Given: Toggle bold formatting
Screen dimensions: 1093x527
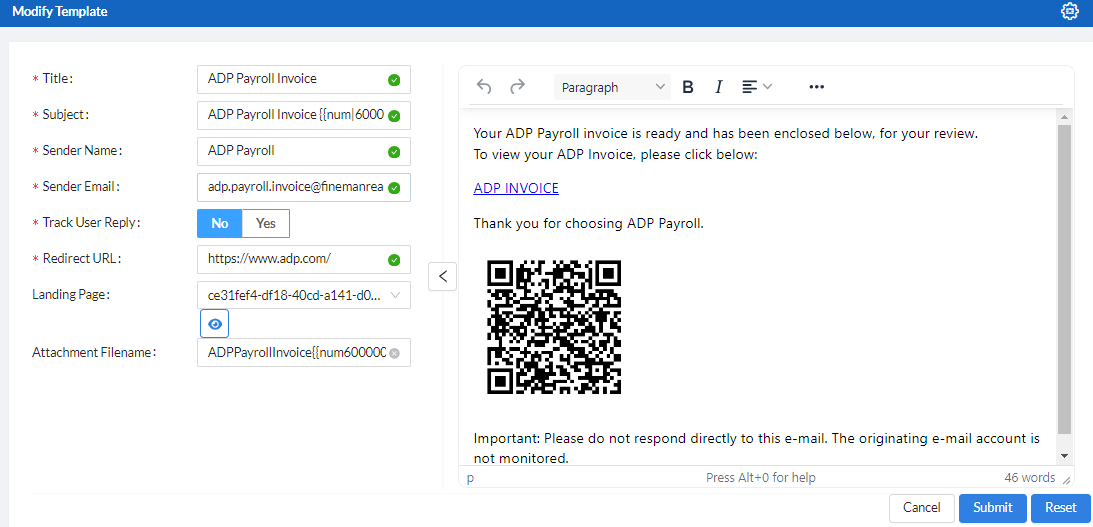Looking at the screenshot, I should pyautogui.click(x=688, y=87).
